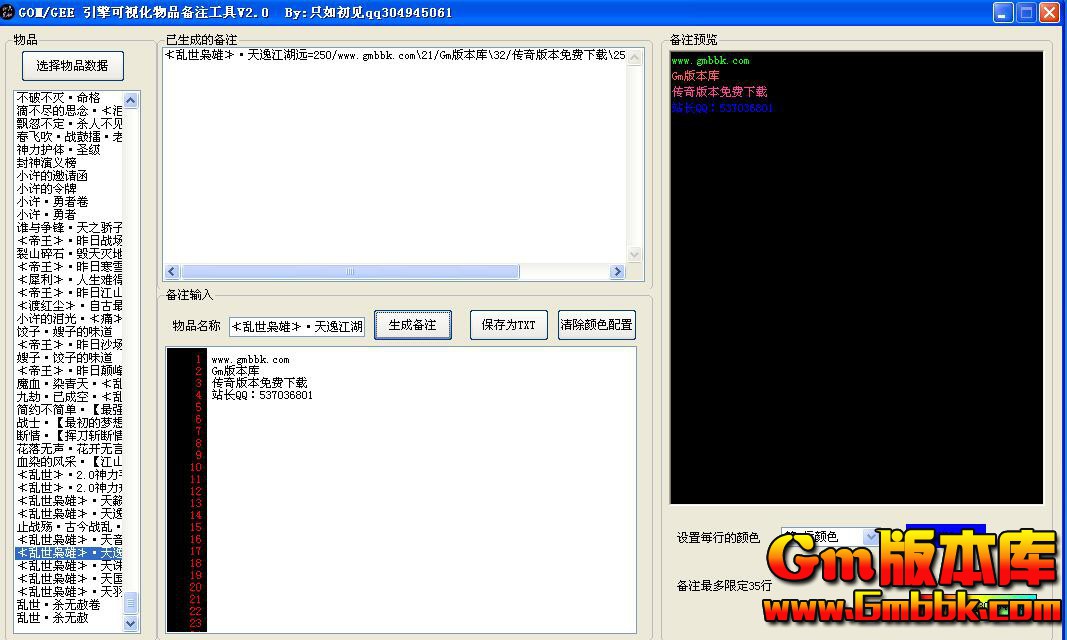This screenshot has width=1067, height=640.
Task: Select 封神演义榜 in the item list
Action: tap(47, 163)
